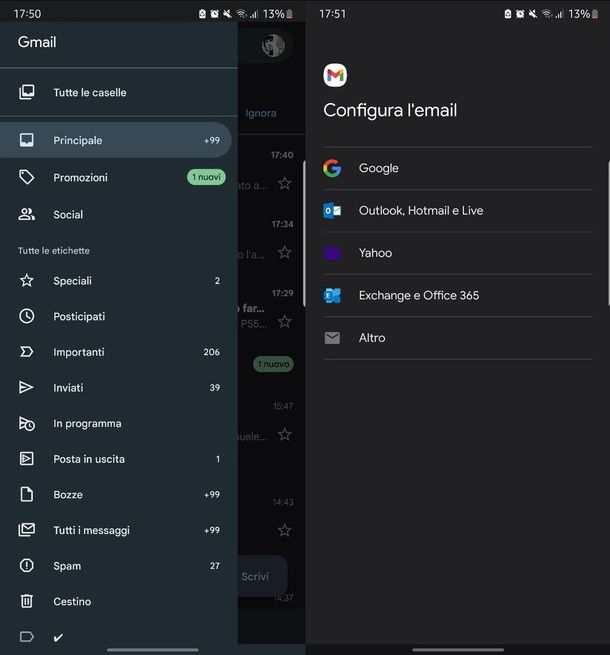This screenshot has width=610, height=655.
Task: Choose the Exchange logo icon
Action: pos(332,295)
